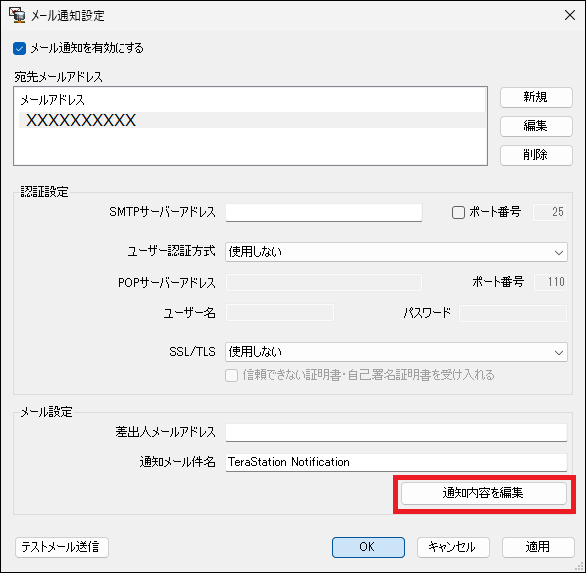Toggle 信頼できない証明書 acceptance checkbox
The width and height of the screenshot is (586, 573).
point(231,375)
